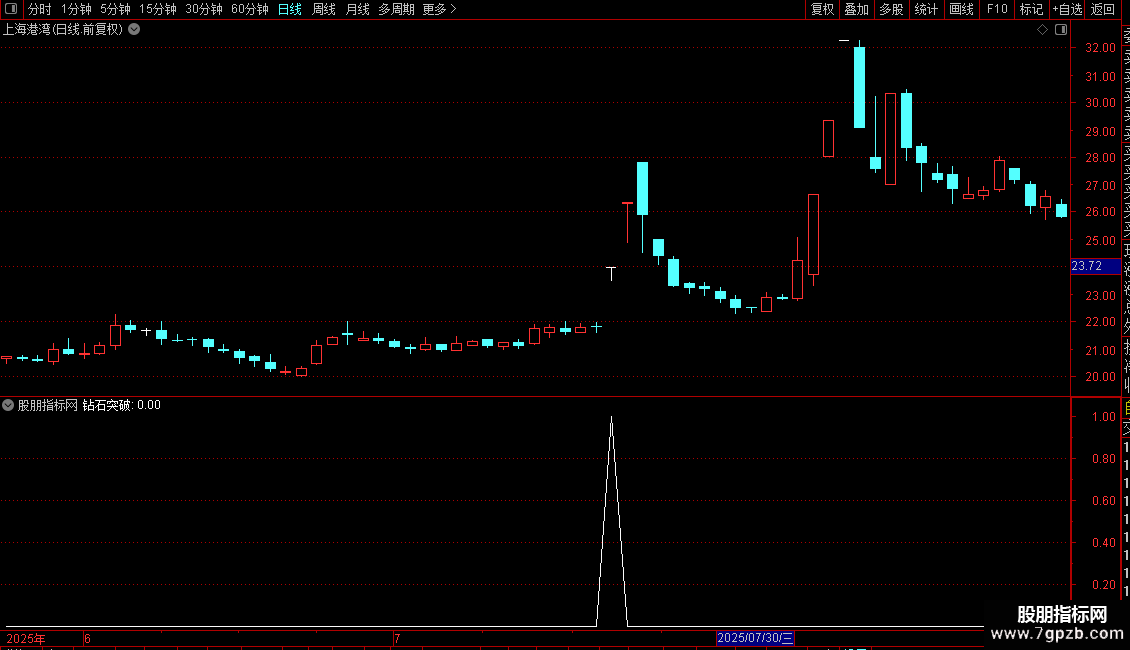Open the F10 company info
The height and width of the screenshot is (650, 1130).
click(997, 9)
